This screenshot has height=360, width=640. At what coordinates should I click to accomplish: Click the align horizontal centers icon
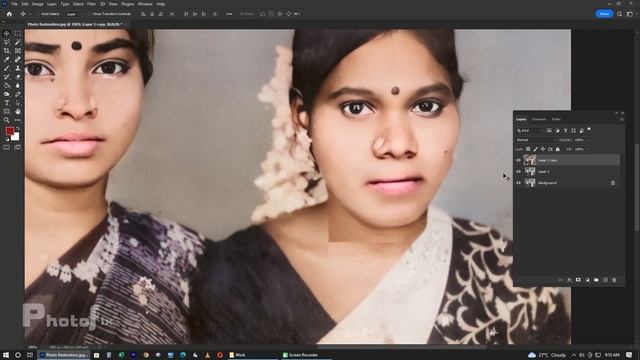click(x=152, y=14)
